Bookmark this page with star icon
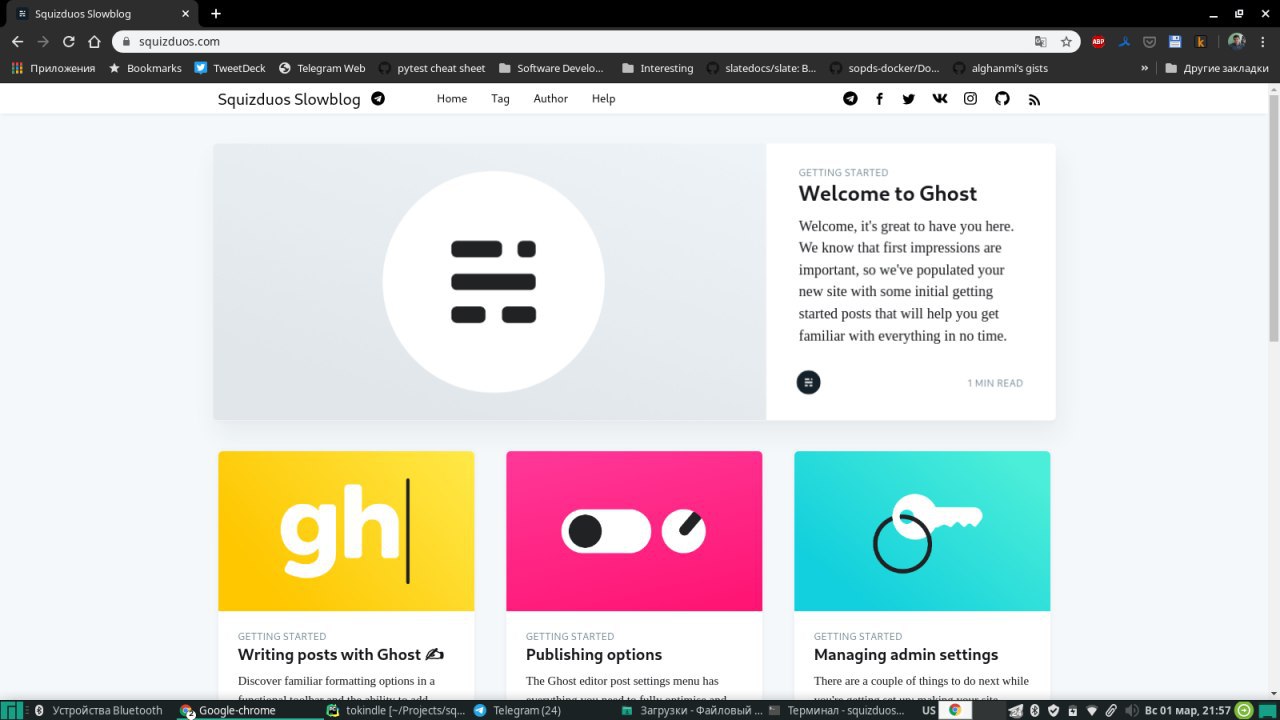 1066,42
